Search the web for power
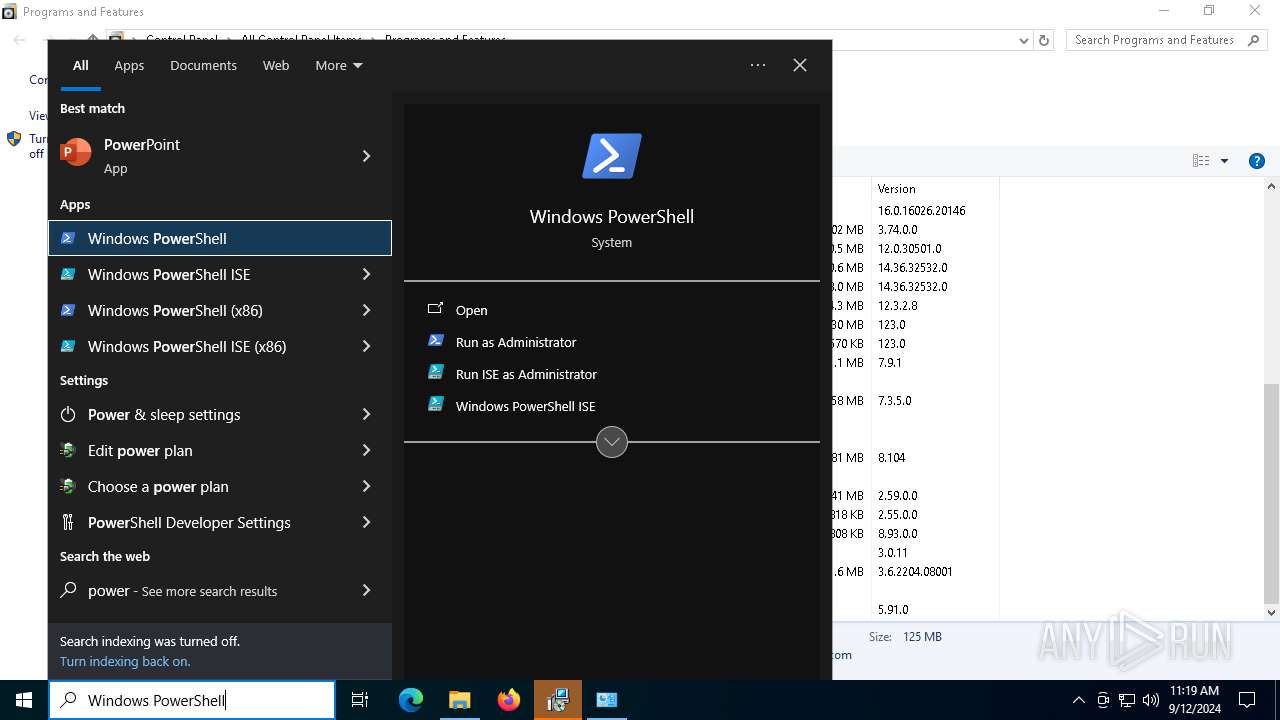 pos(198,590)
